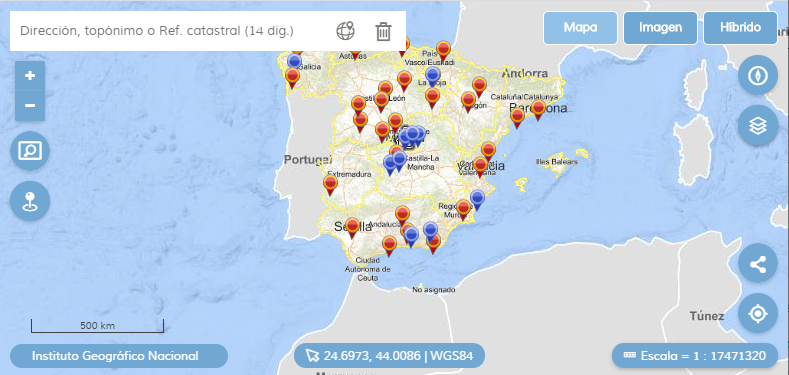Click the zoom in plus button

pos(30,76)
